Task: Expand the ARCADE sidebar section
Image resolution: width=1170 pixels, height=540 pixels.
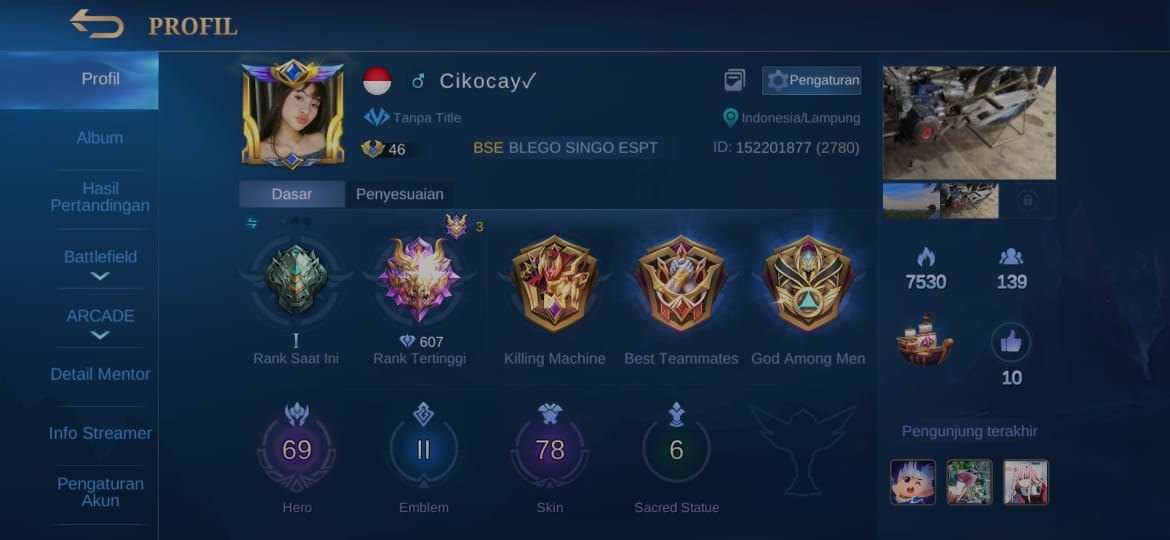Action: click(x=100, y=323)
